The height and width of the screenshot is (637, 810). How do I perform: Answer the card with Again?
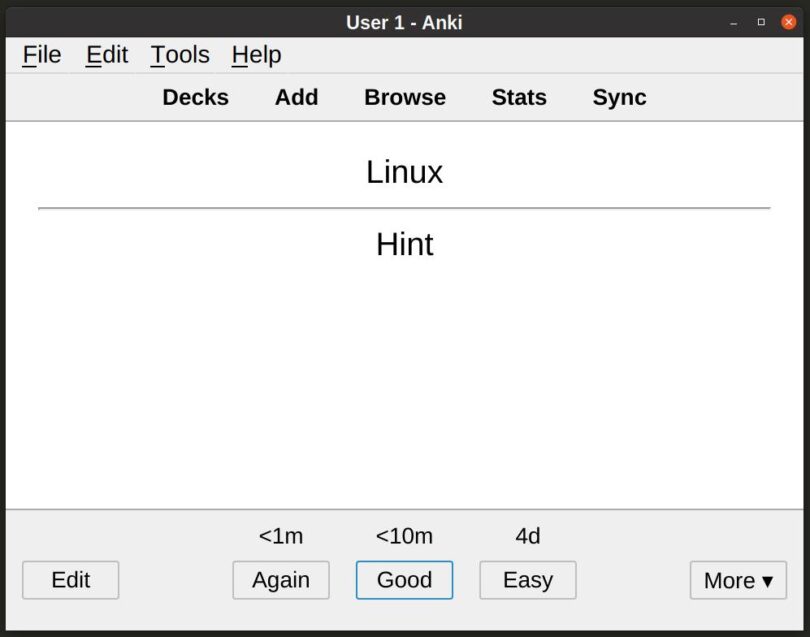coord(281,580)
